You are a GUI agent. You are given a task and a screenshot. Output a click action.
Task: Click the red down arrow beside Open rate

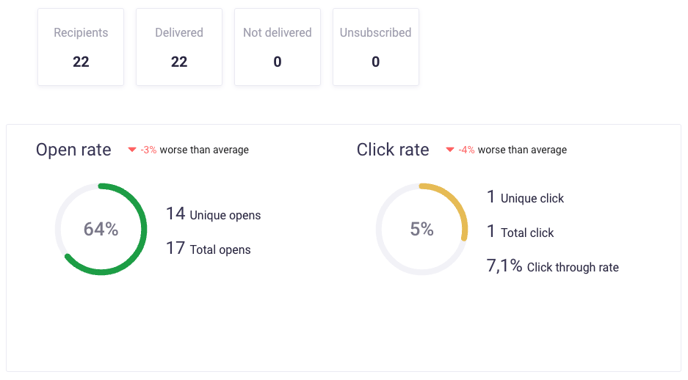132,150
